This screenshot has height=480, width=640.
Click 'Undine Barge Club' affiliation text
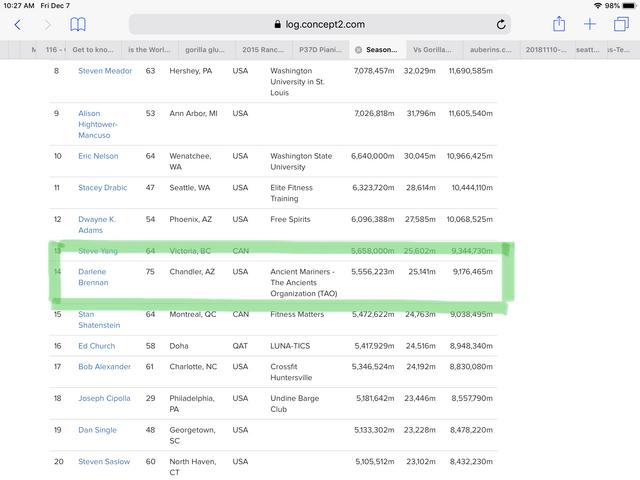(294, 403)
